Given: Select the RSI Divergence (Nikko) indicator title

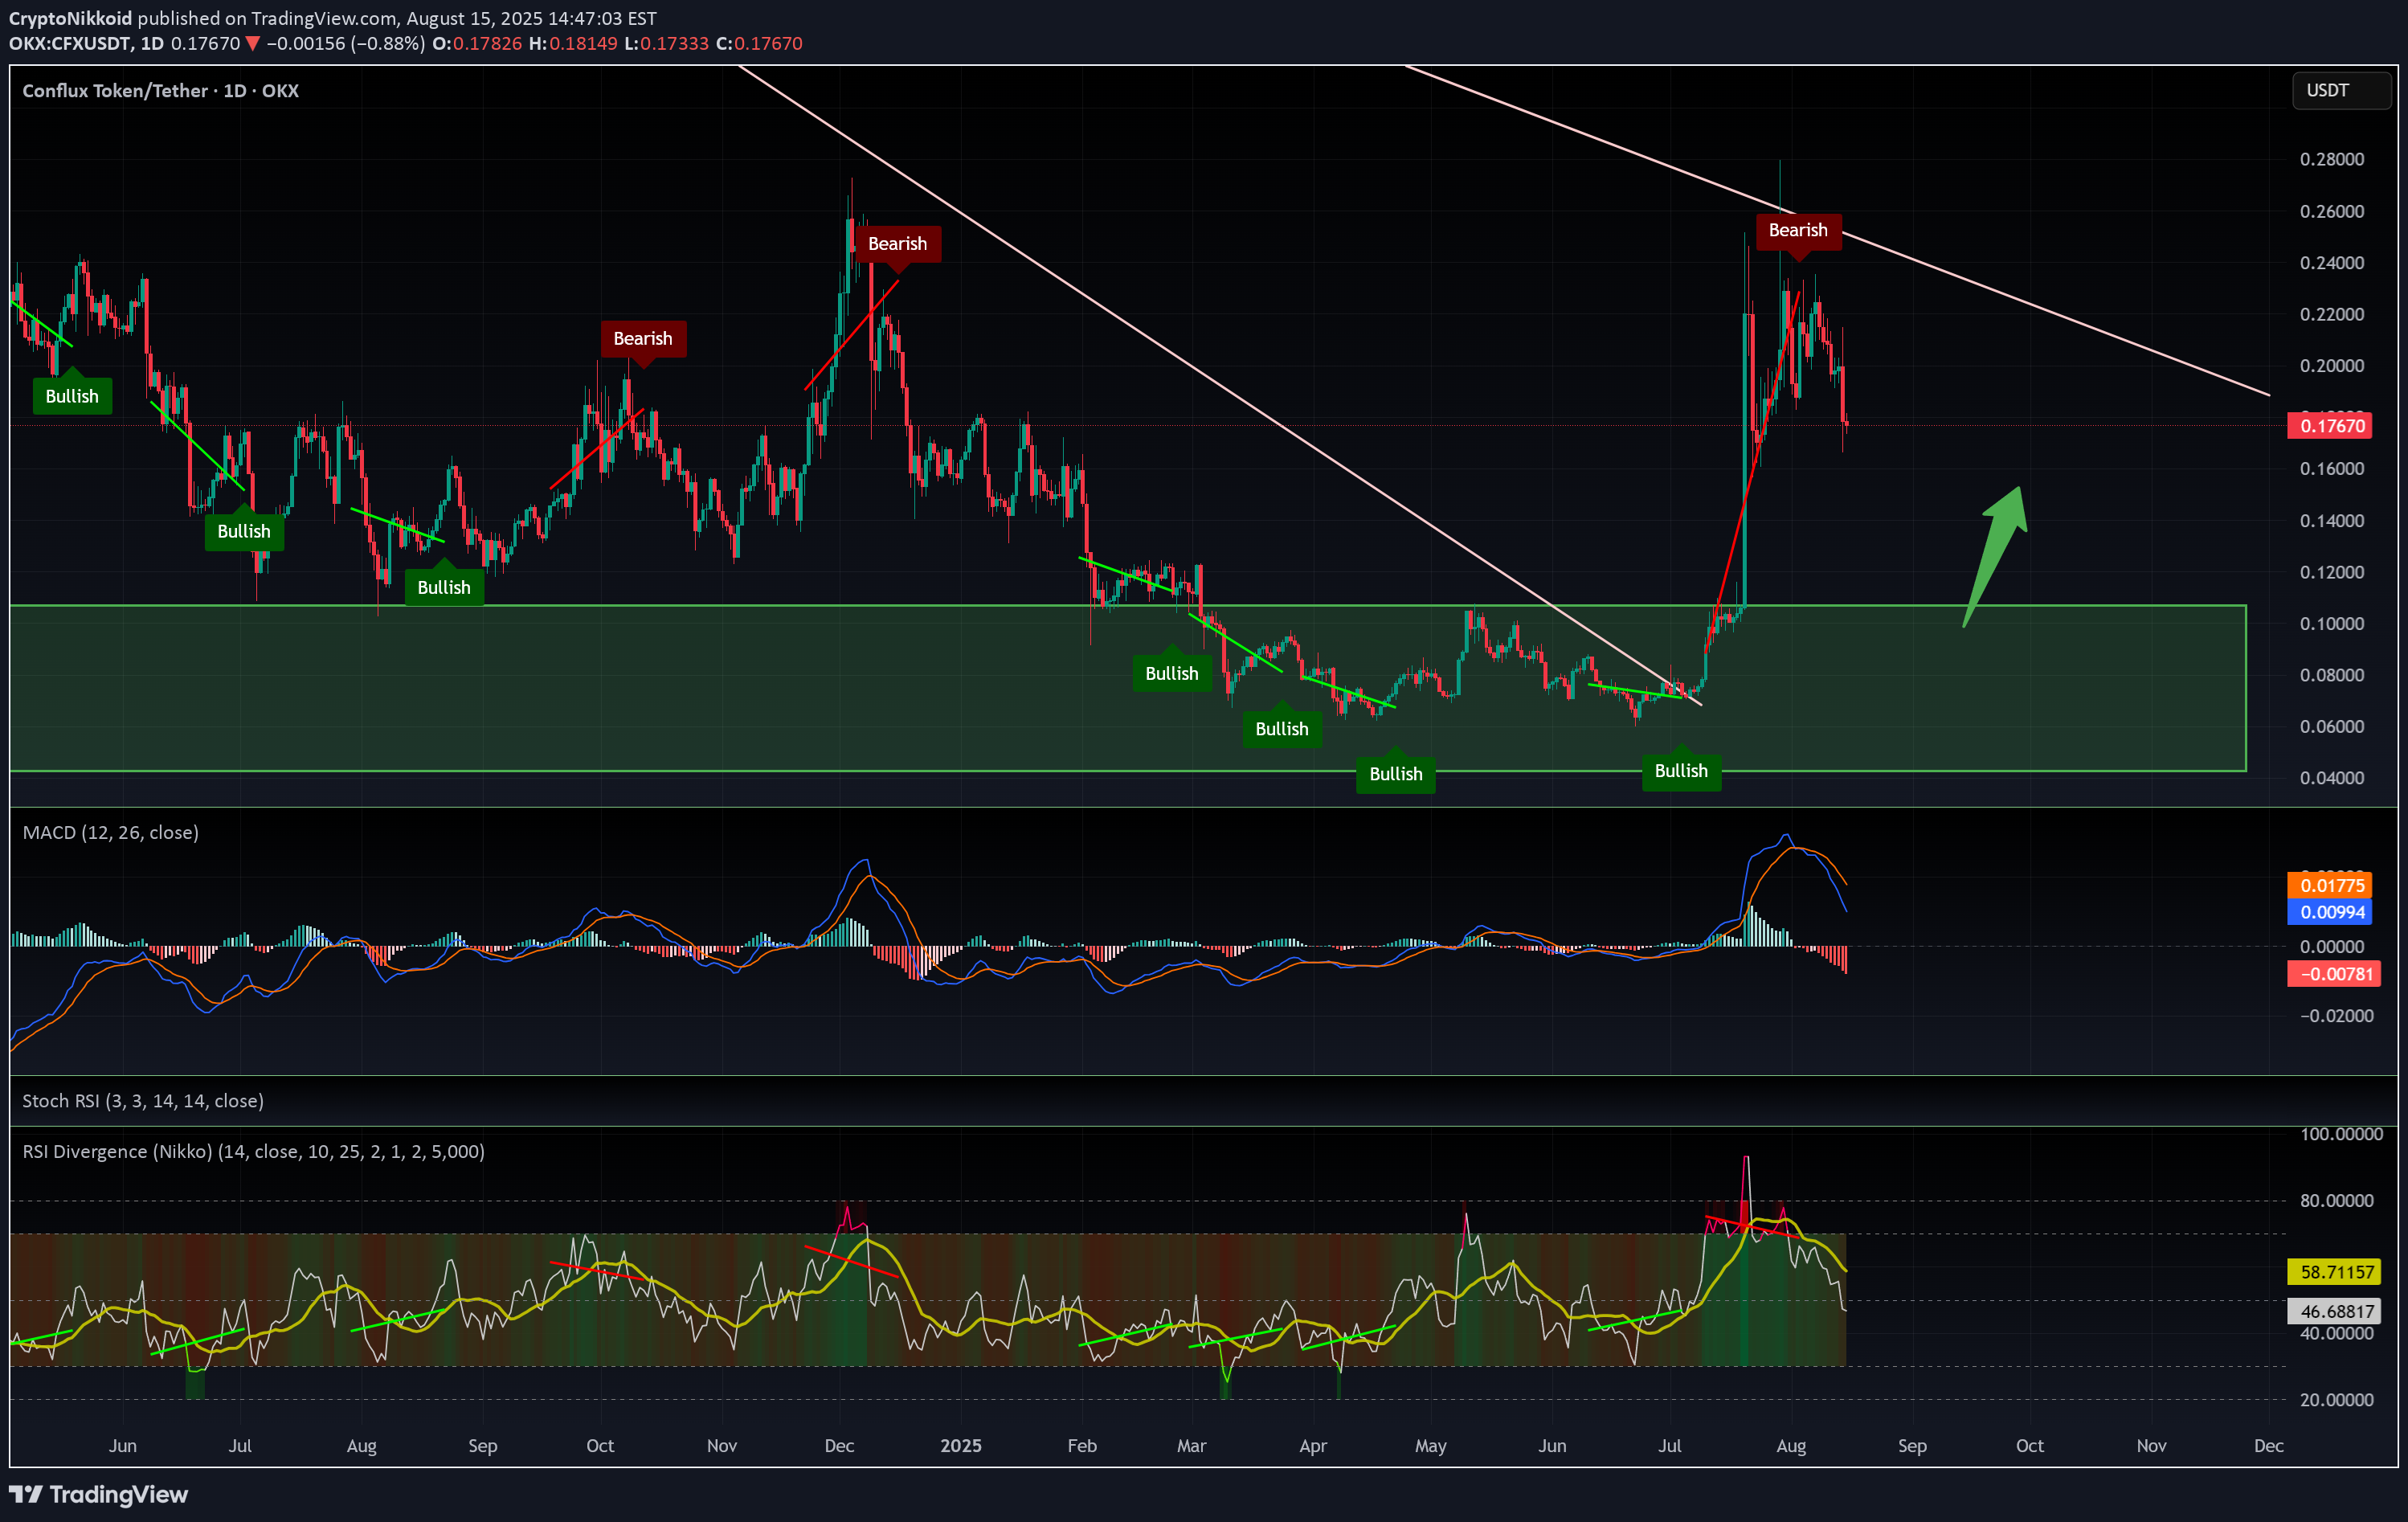Looking at the screenshot, I should (253, 1151).
